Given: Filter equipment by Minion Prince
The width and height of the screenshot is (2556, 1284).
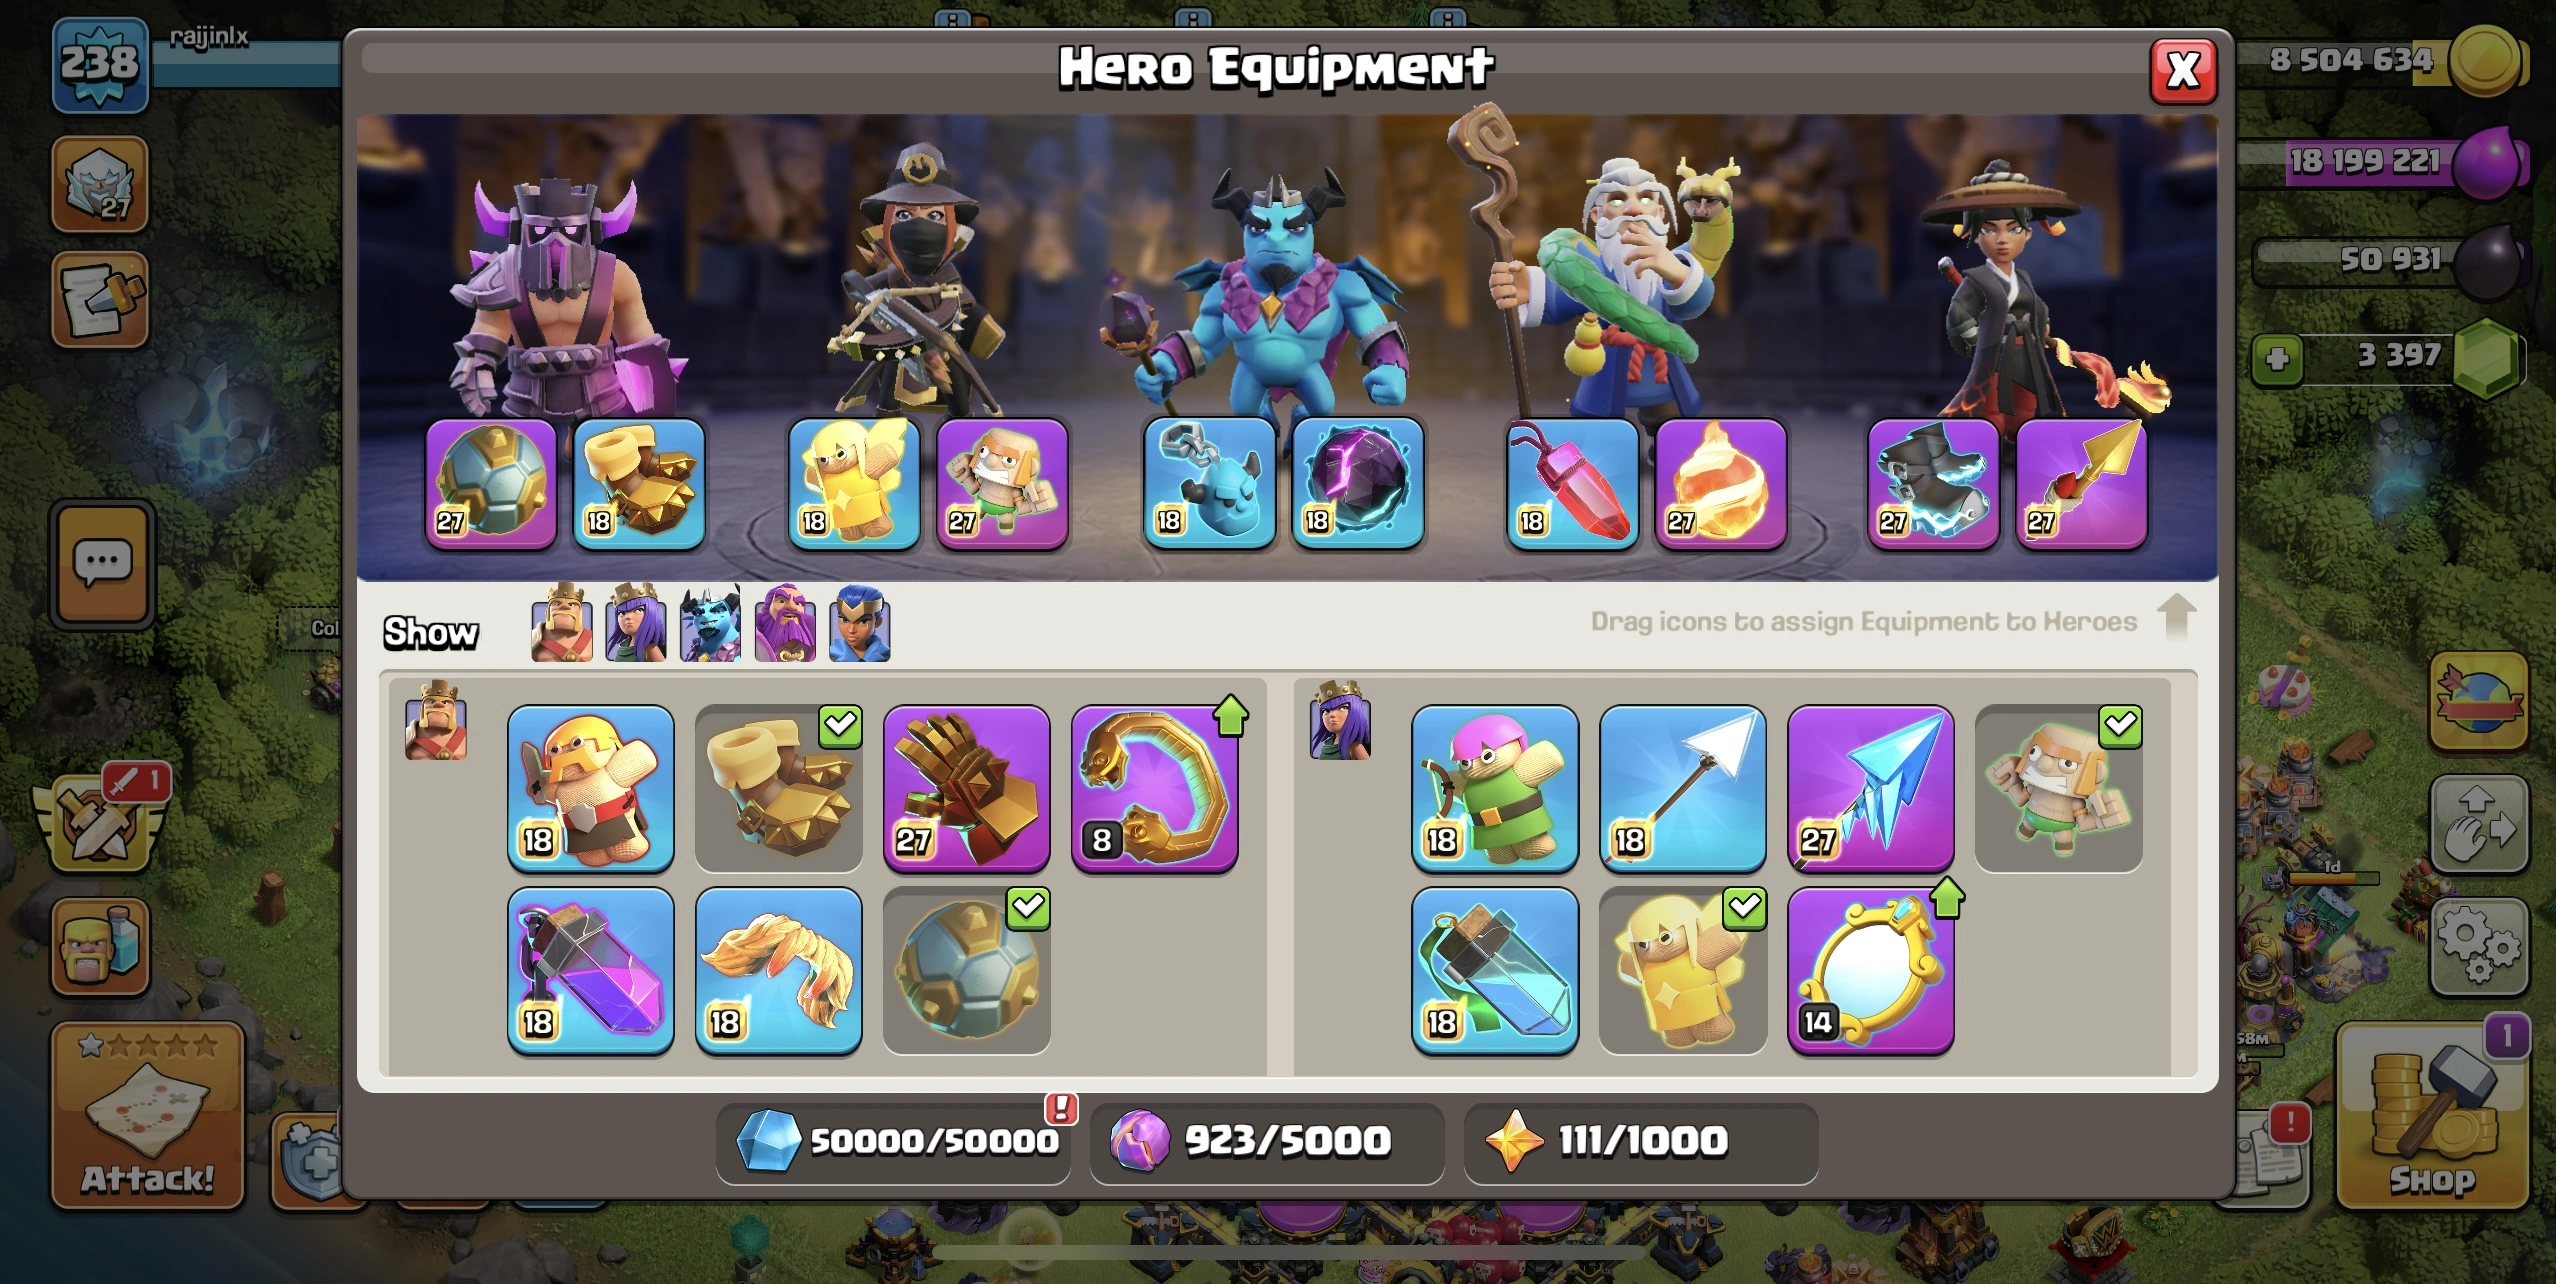Looking at the screenshot, I should pos(710,623).
